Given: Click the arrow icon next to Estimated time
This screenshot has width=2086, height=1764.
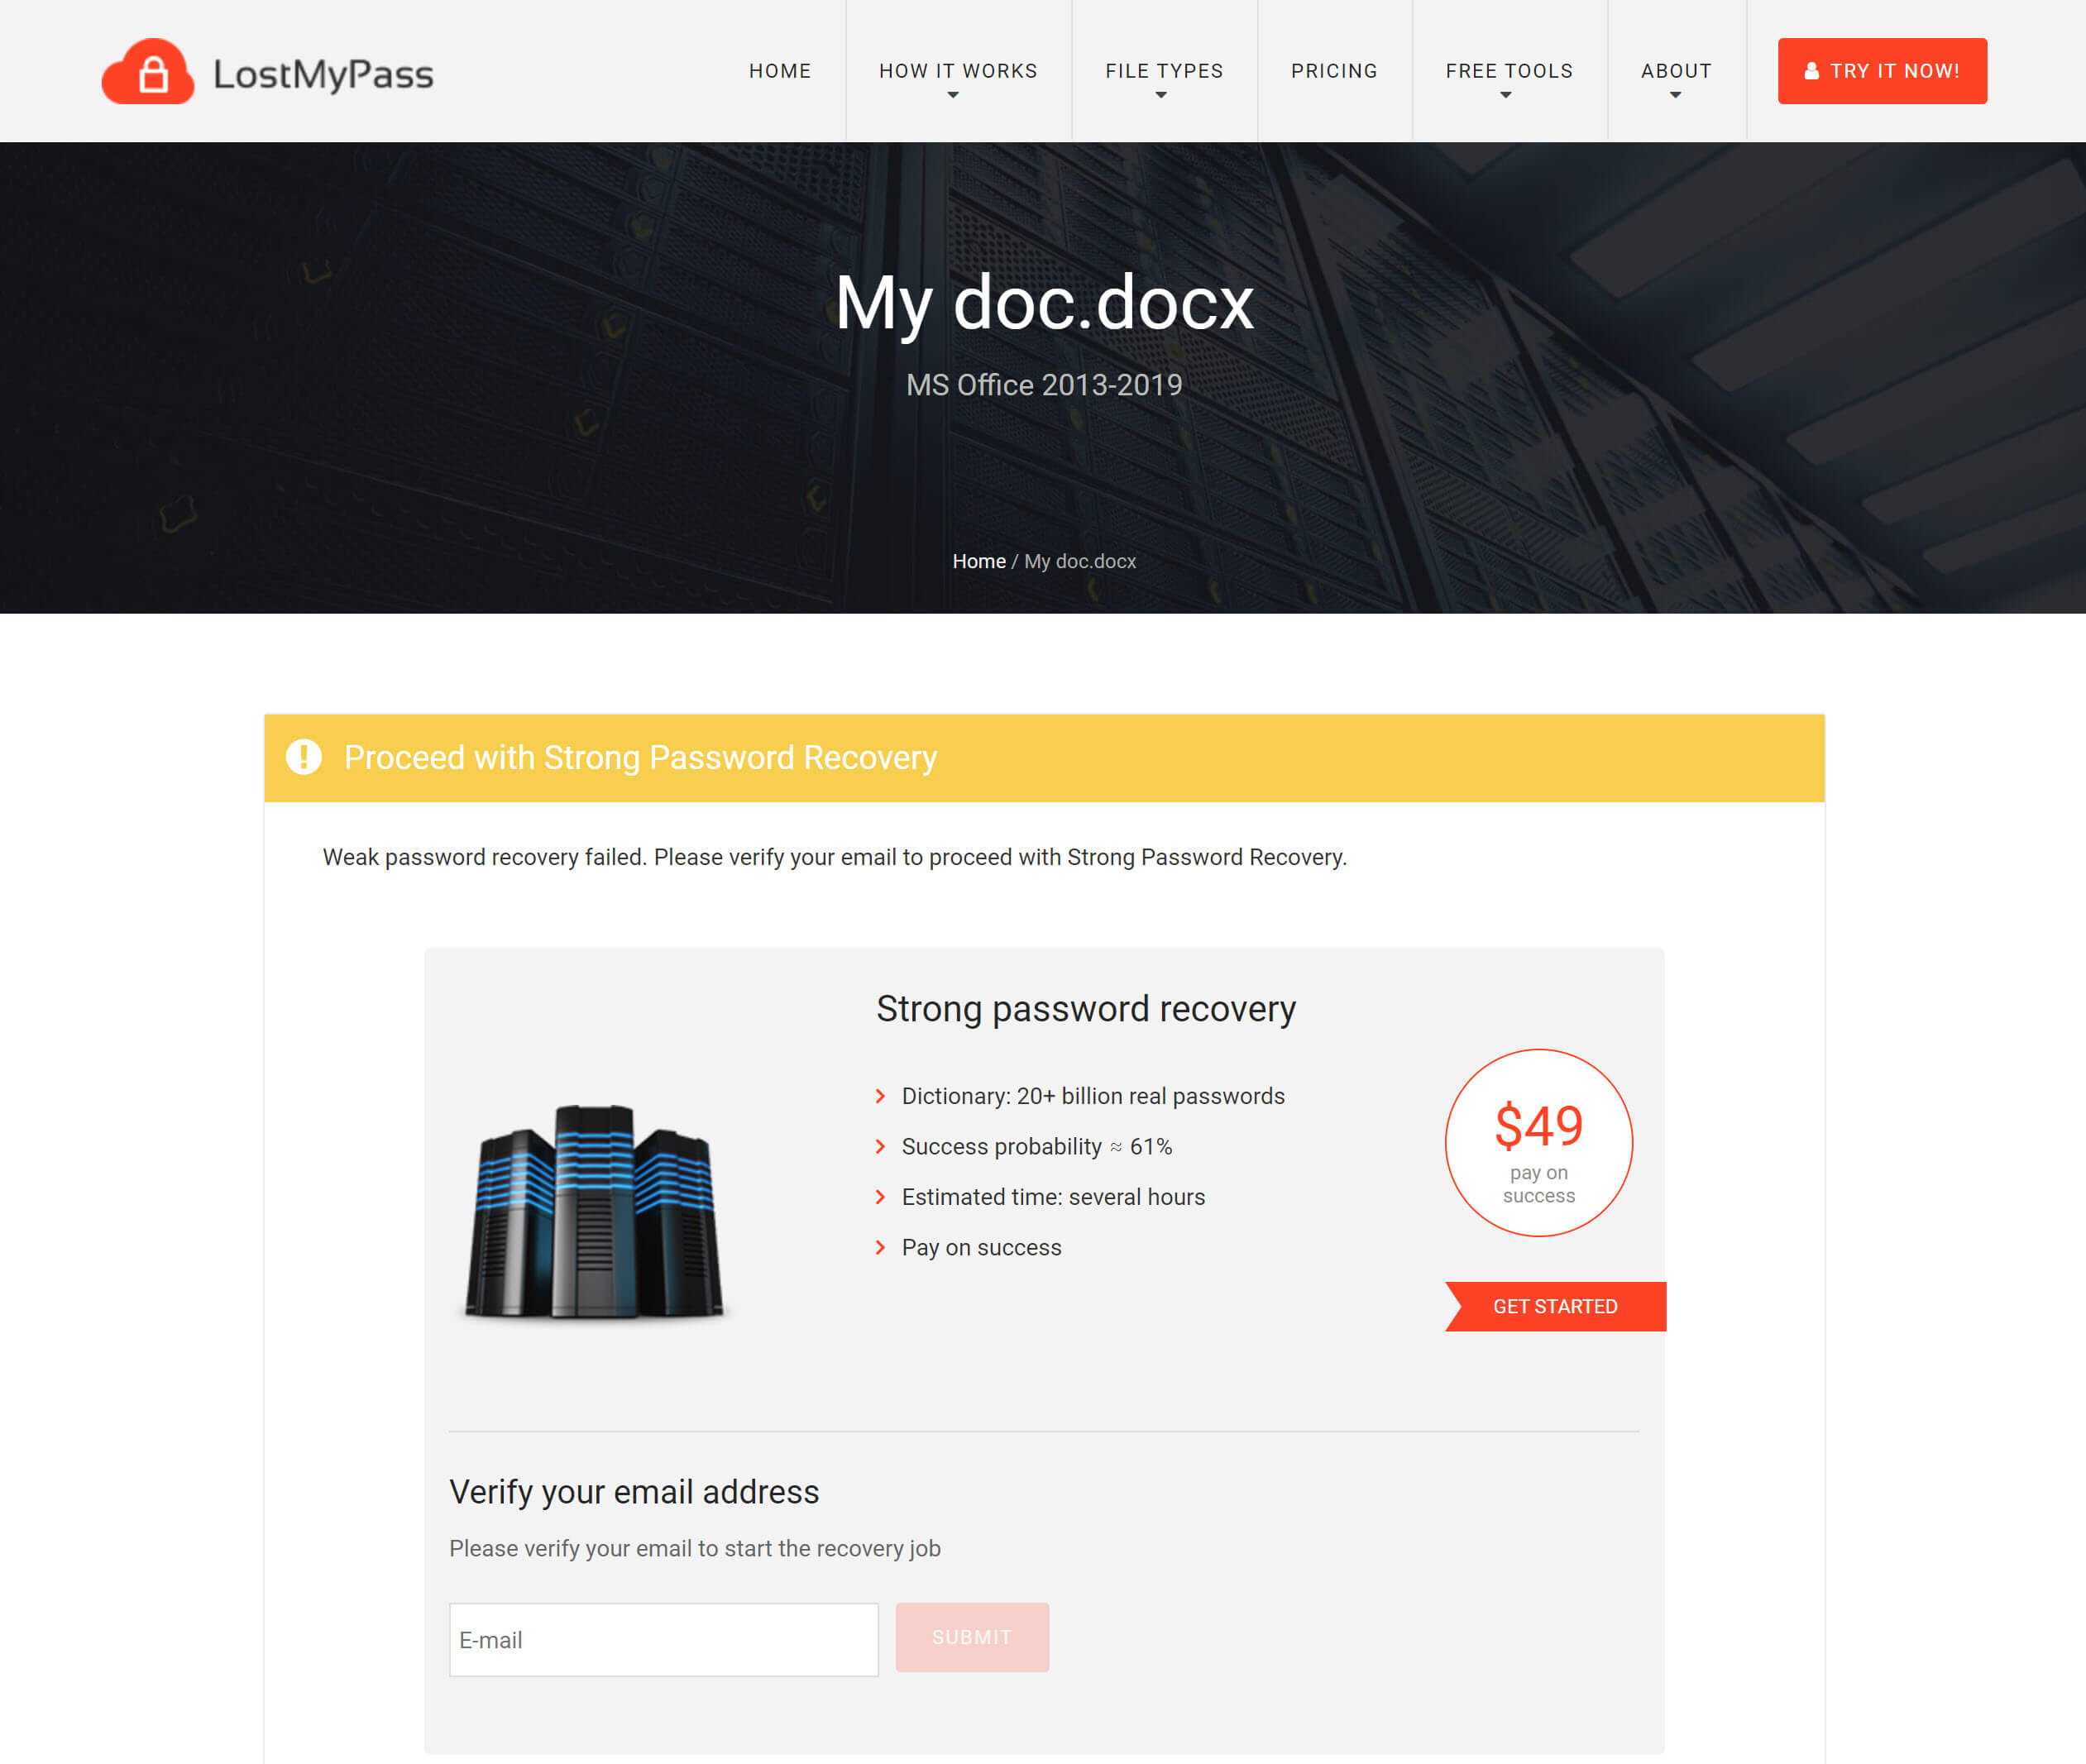Looking at the screenshot, I should (x=880, y=1197).
